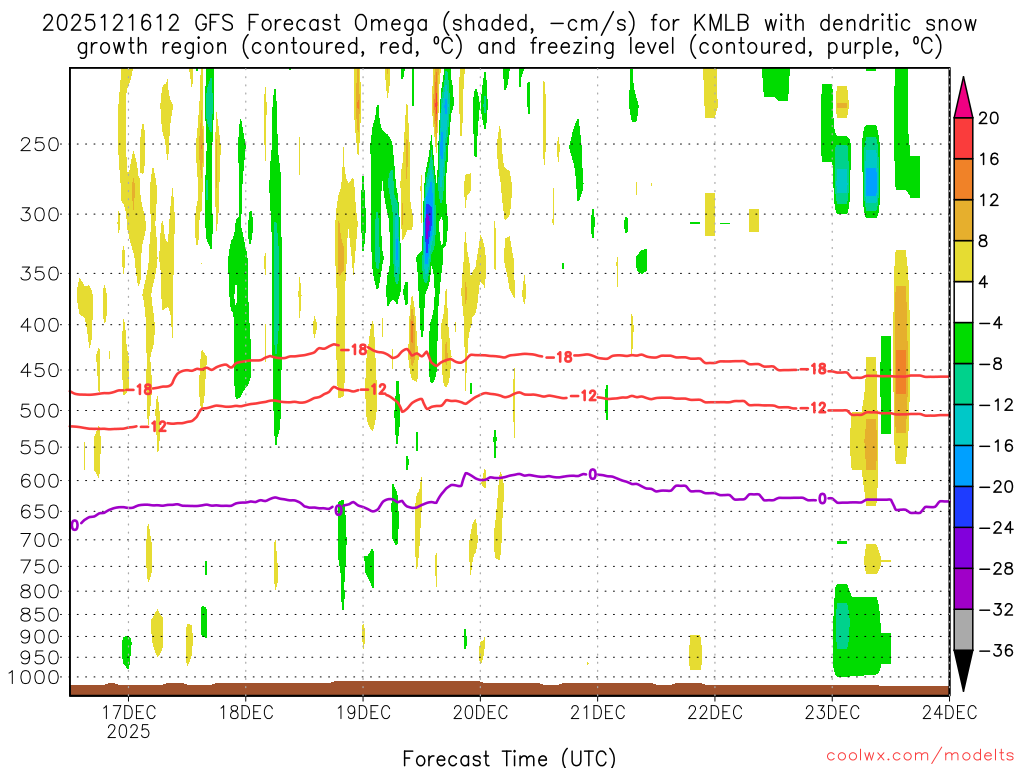Image resolution: width=1024 pixels, height=768 pixels.
Task: Select the 950 pressure level label
Action: 39,658
